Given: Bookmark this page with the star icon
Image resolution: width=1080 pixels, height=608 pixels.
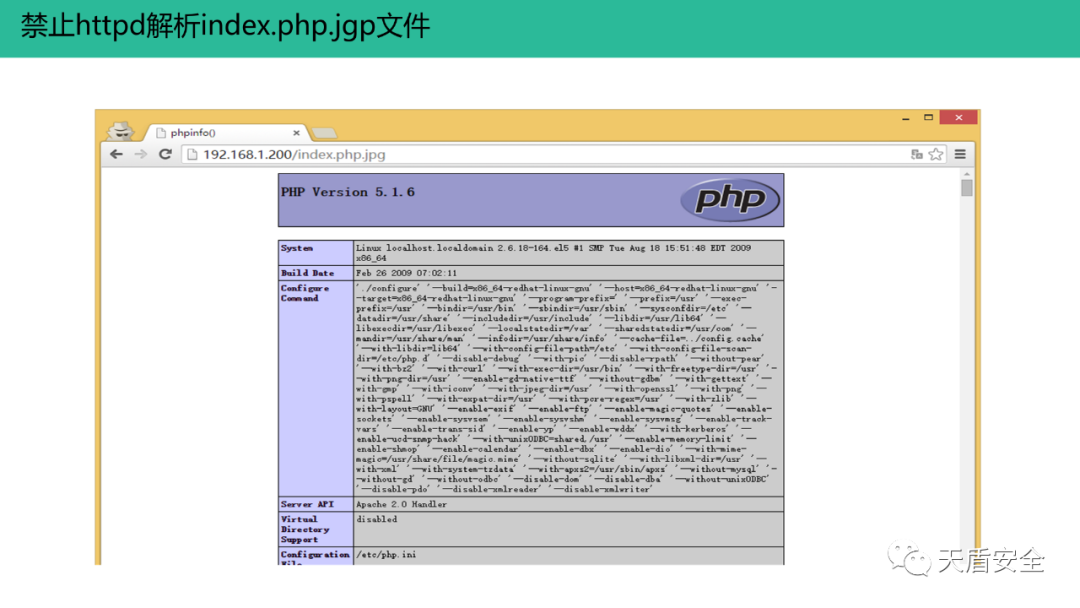Looking at the screenshot, I should pos(935,154).
